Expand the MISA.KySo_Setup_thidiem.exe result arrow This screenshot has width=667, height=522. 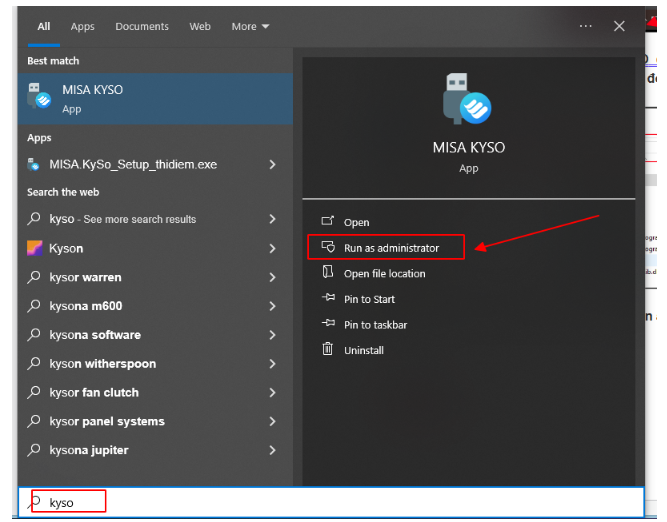tap(273, 165)
